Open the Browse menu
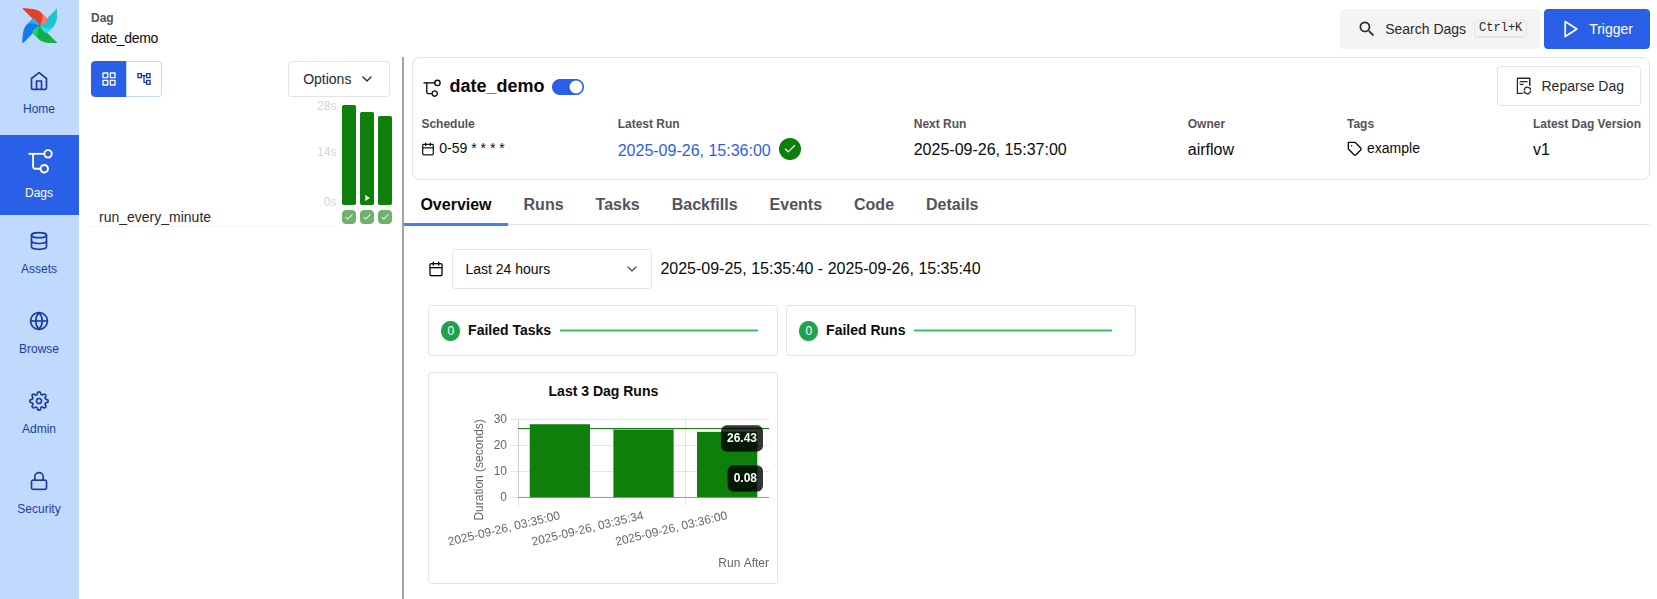The height and width of the screenshot is (599, 1657). [x=39, y=333]
